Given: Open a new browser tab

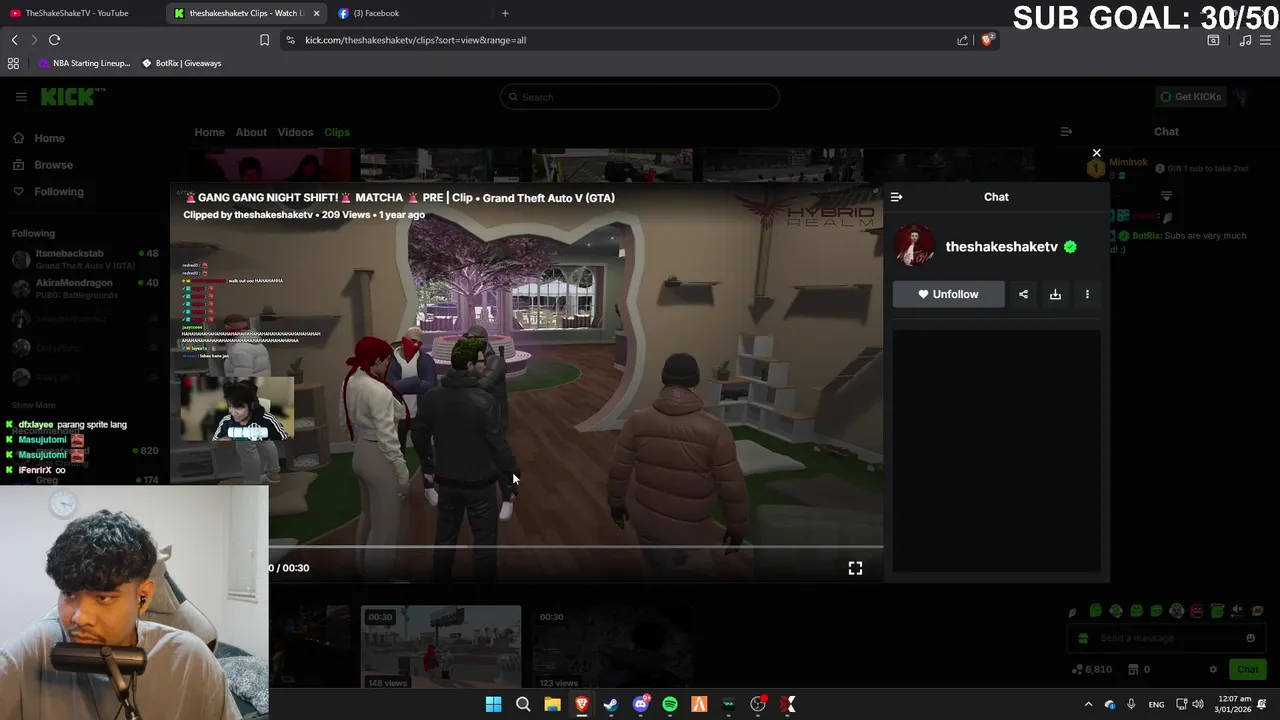Looking at the screenshot, I should coord(505,13).
